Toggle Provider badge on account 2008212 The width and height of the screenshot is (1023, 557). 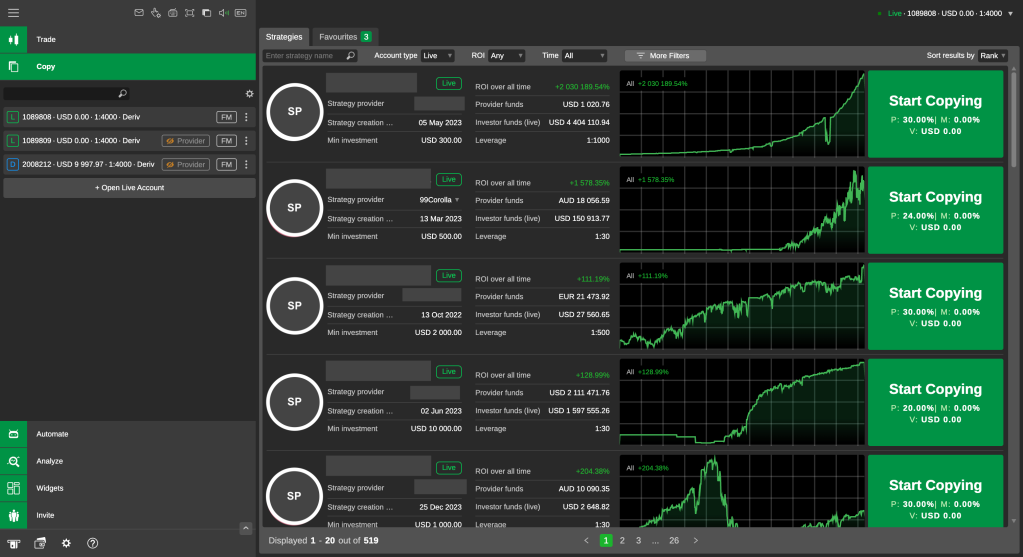tap(185, 164)
